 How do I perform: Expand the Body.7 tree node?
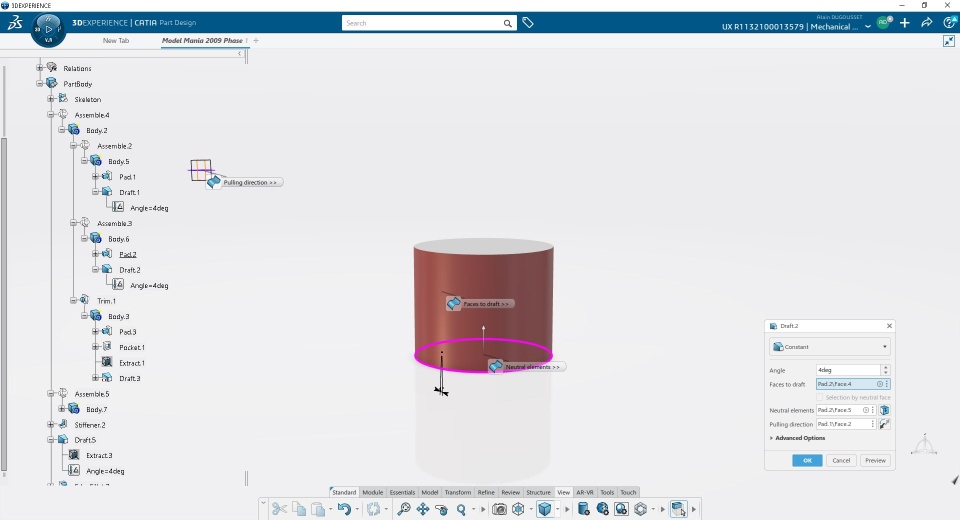click(62, 409)
